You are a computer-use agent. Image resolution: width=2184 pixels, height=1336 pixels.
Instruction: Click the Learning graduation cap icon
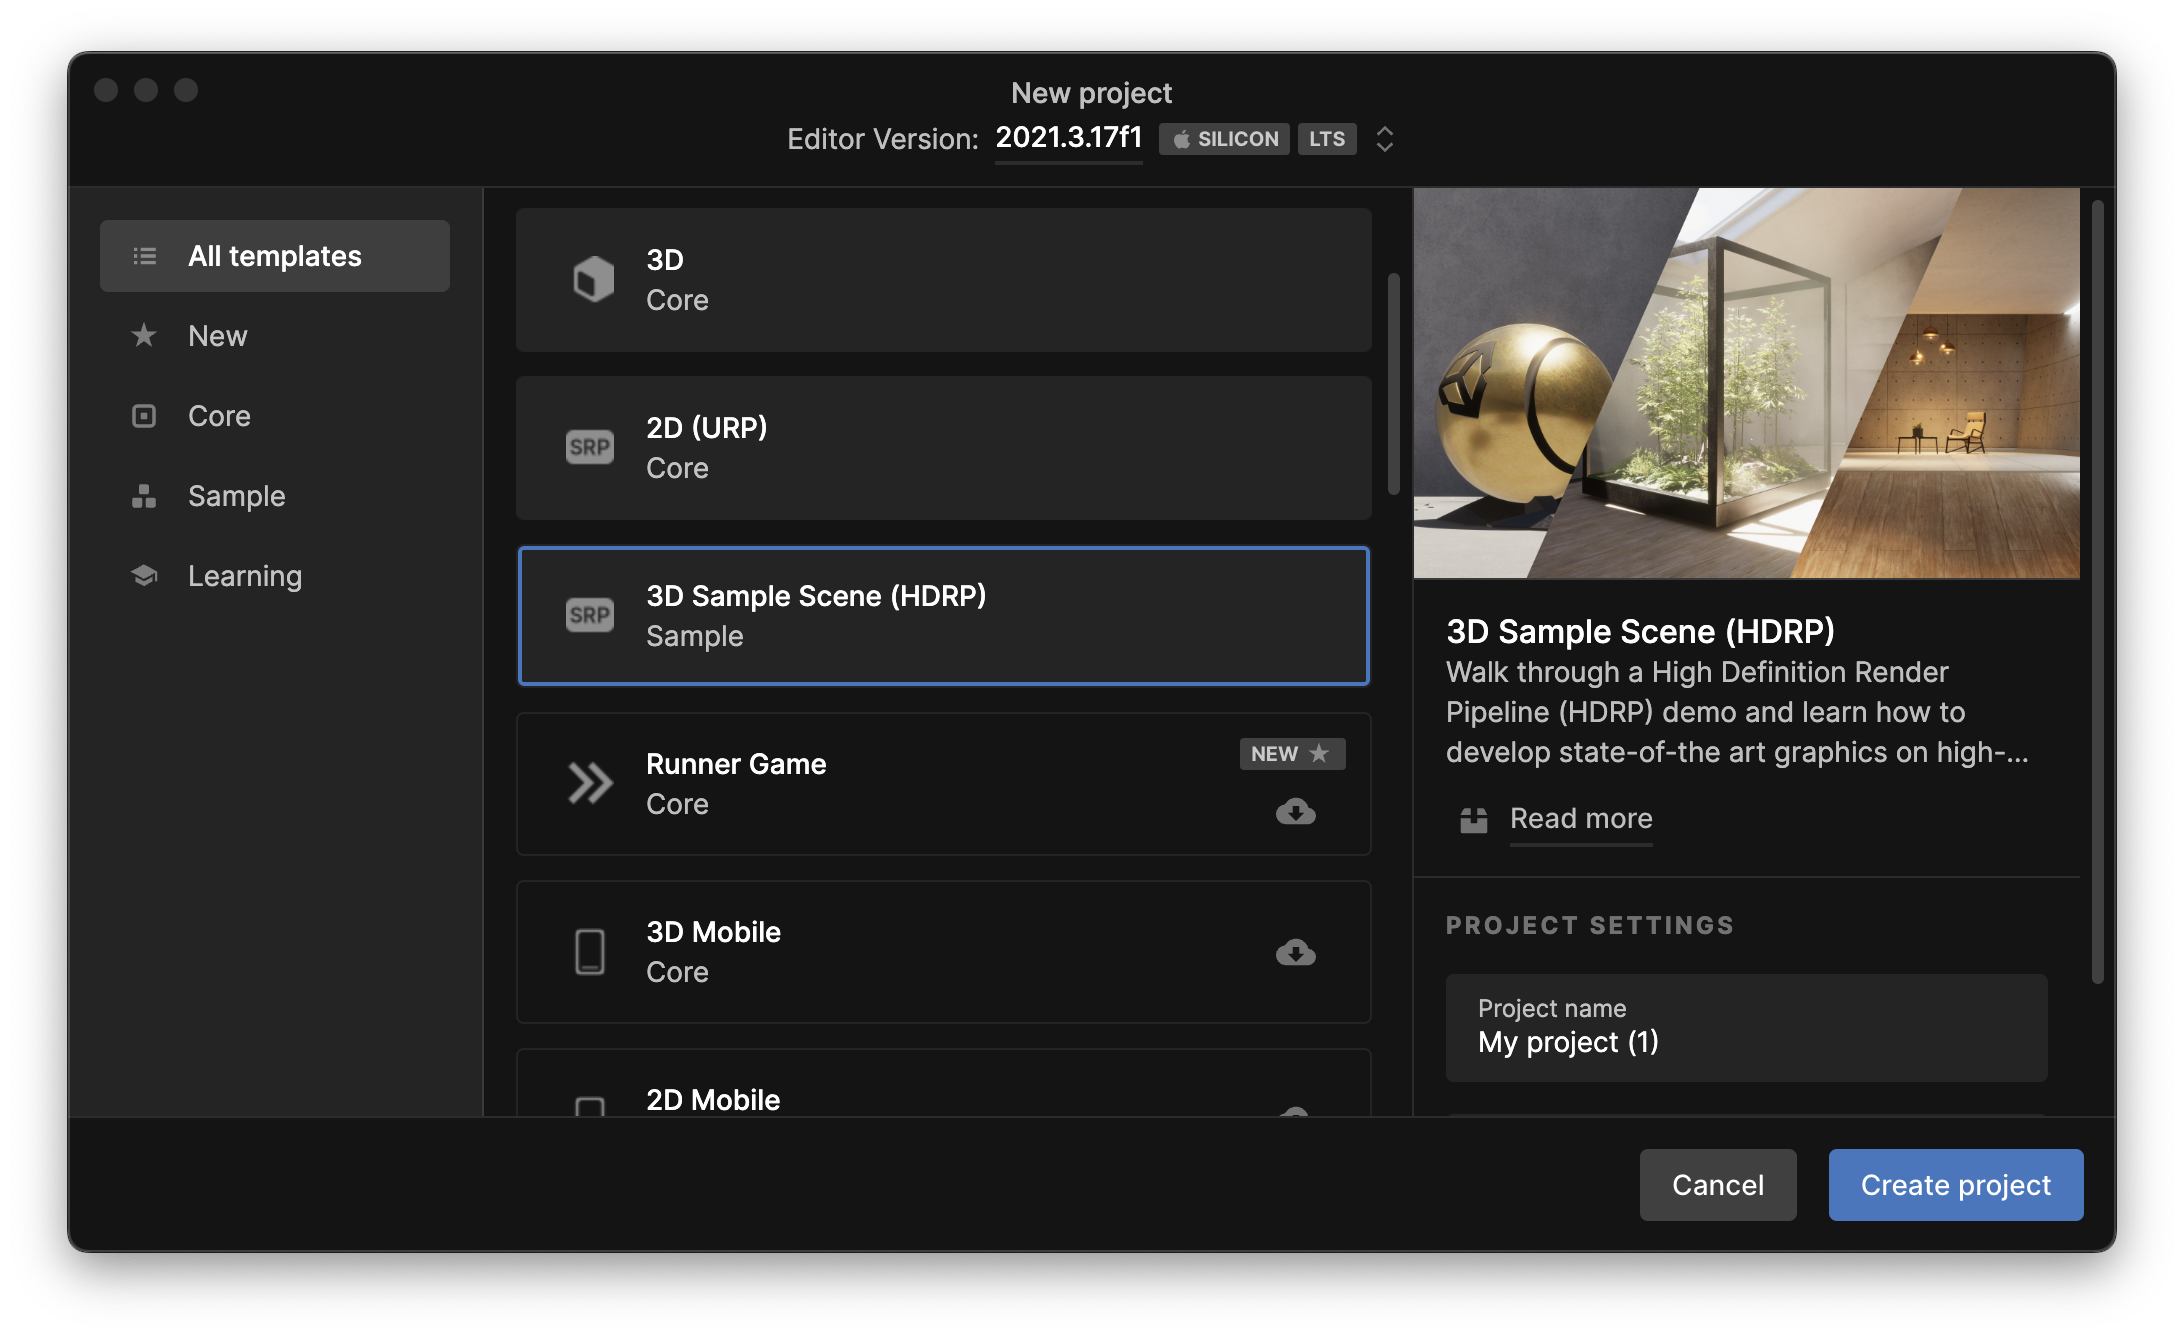[147, 574]
